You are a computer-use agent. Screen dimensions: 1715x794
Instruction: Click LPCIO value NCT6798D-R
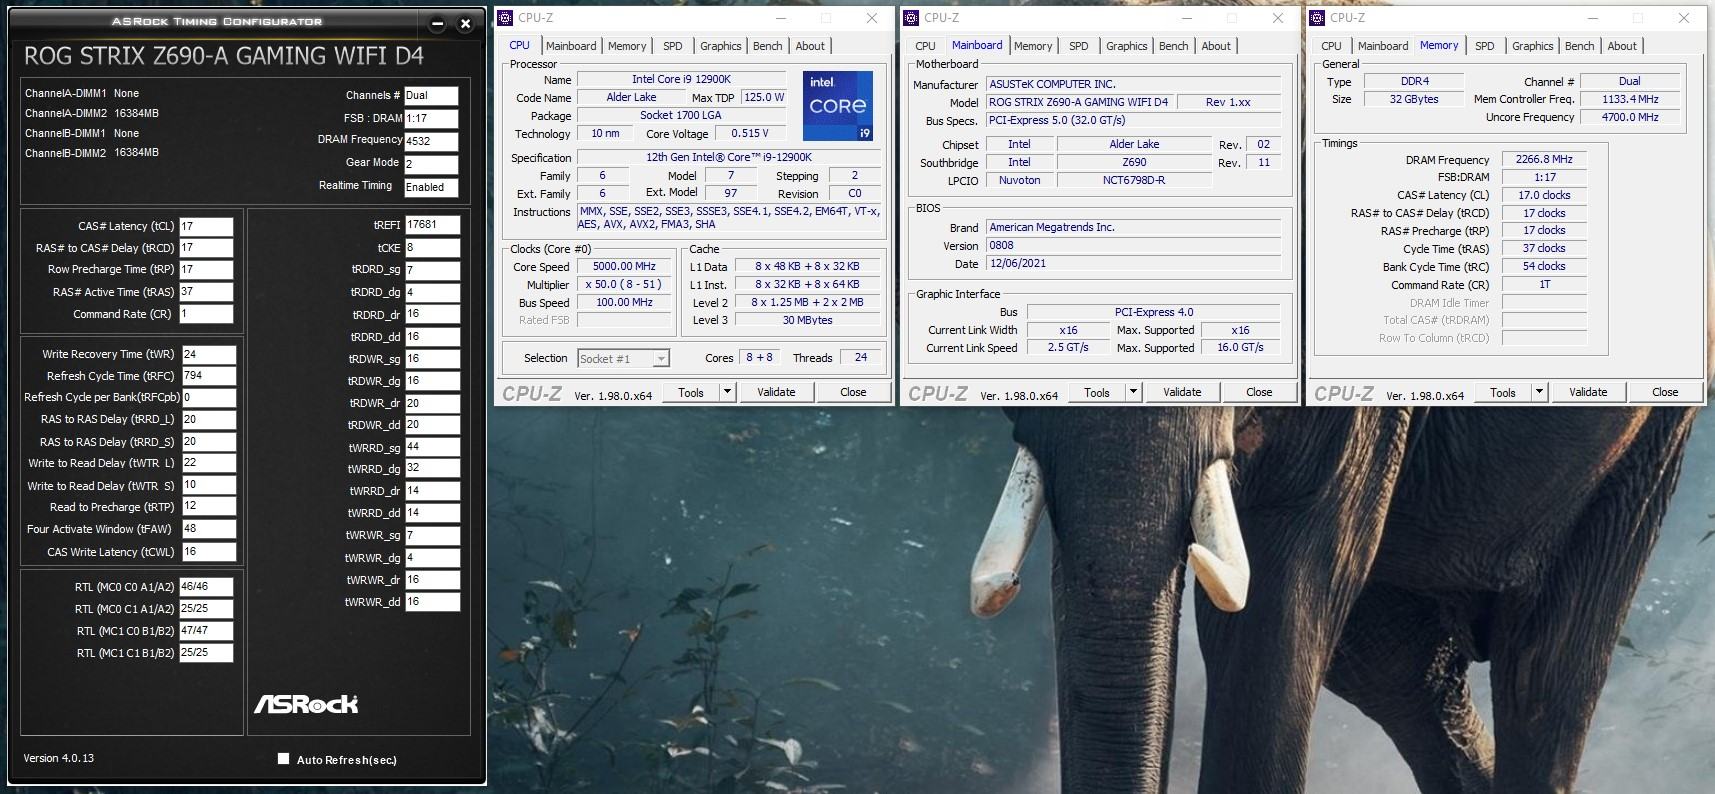click(1134, 180)
